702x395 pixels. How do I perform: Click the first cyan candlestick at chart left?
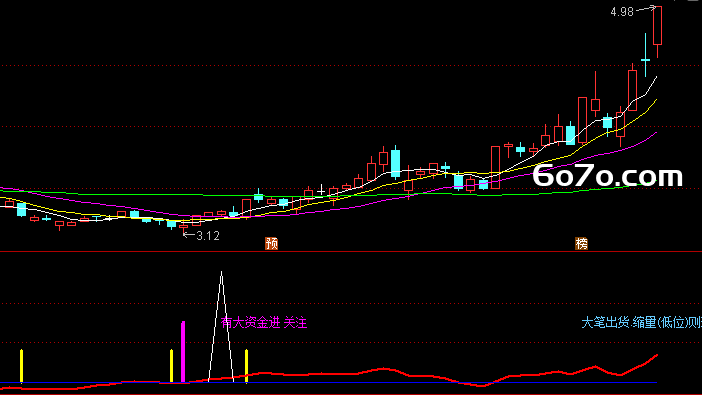[x=21, y=209]
